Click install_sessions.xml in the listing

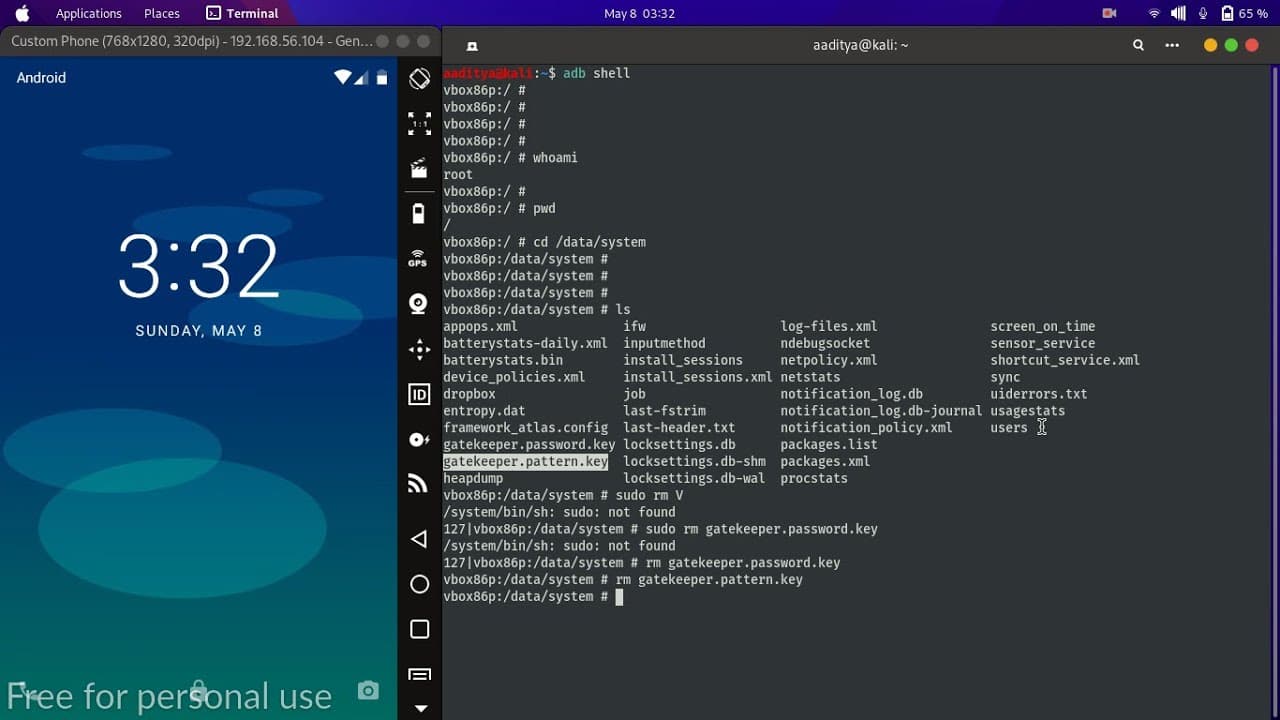(x=698, y=378)
